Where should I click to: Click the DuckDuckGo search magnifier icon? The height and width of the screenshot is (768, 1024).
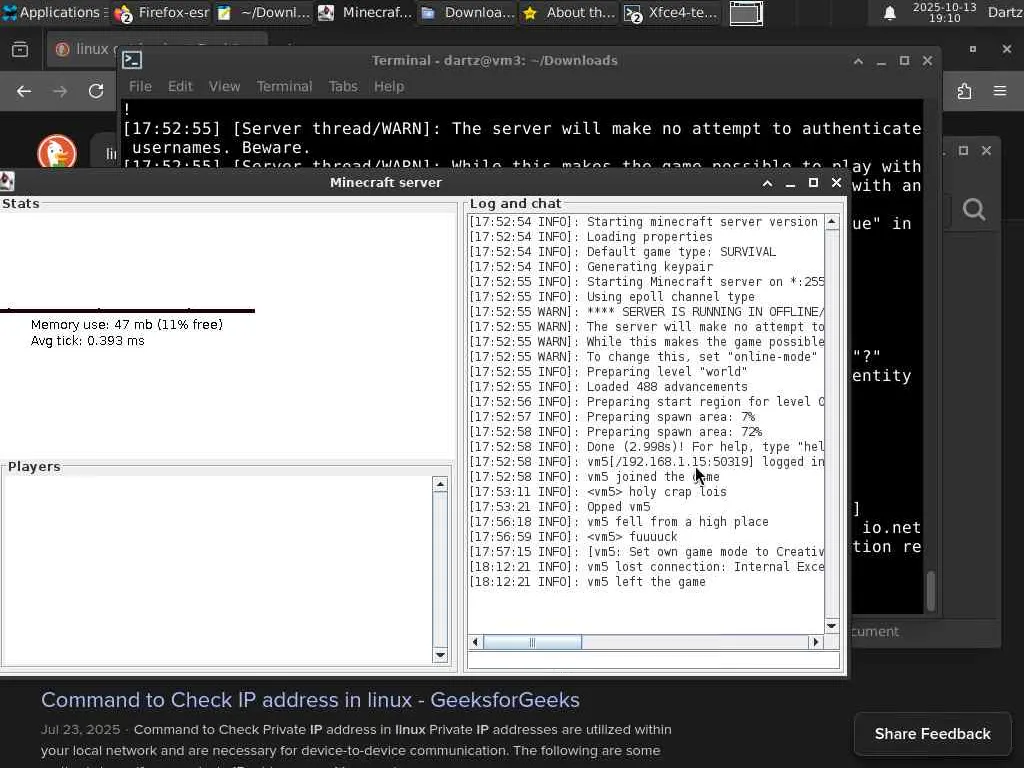click(x=974, y=210)
